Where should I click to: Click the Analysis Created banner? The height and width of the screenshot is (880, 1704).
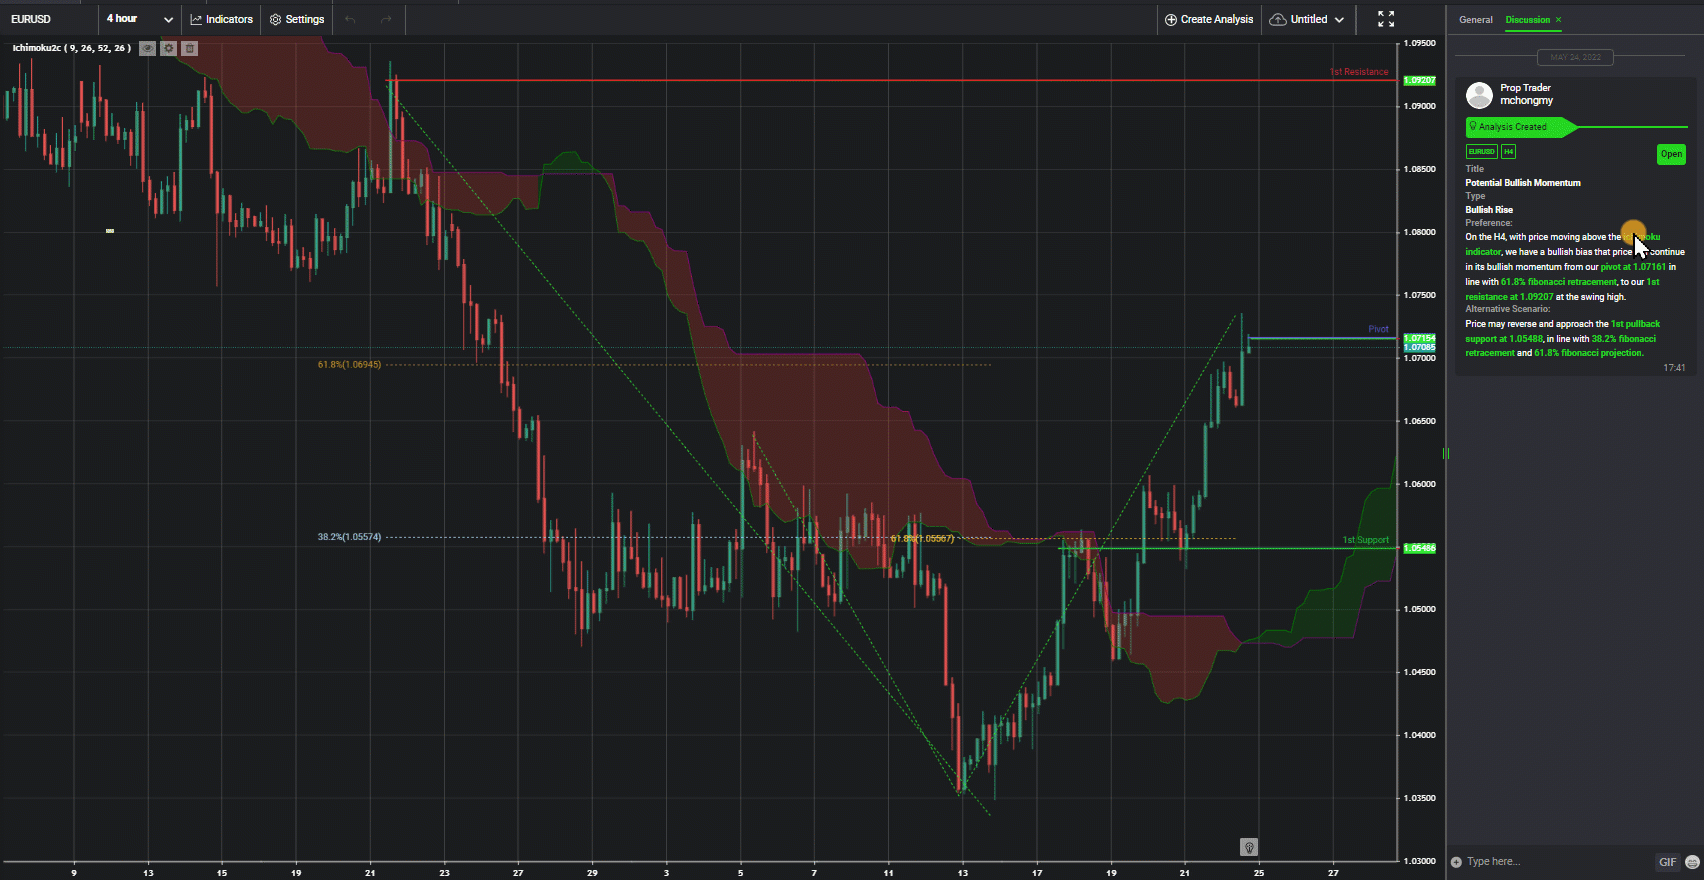(x=1520, y=127)
